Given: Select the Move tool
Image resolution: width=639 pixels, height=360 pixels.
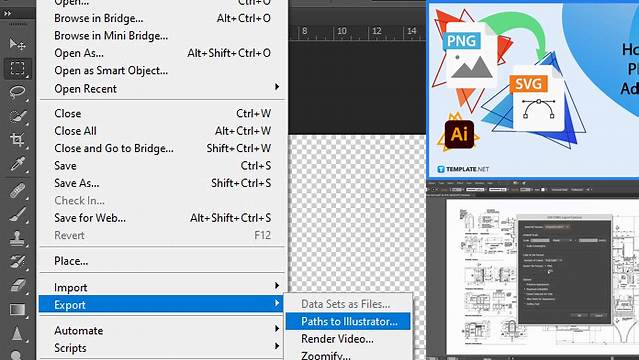Looking at the screenshot, I should 17,44.
